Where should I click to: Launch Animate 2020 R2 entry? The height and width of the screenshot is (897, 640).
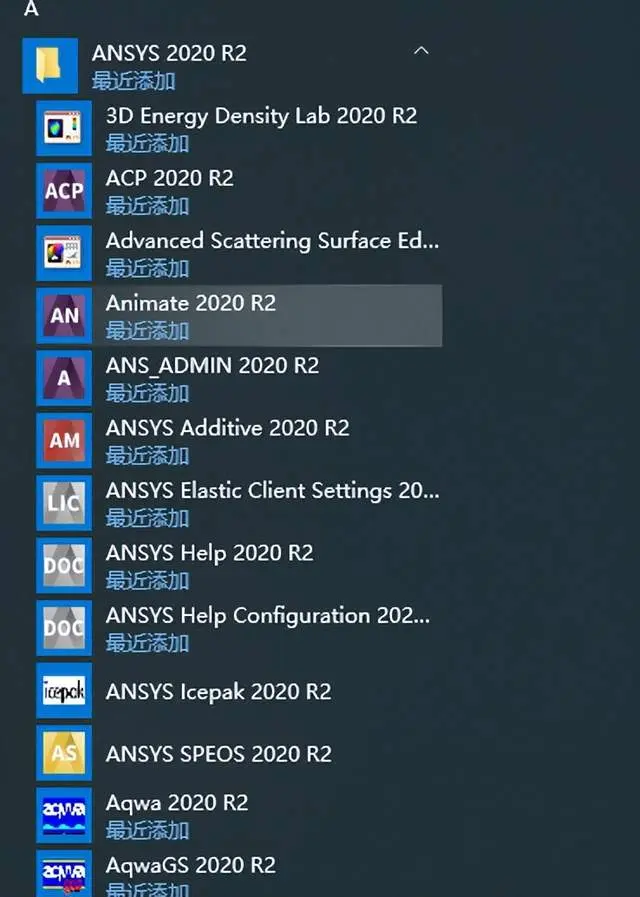pos(191,303)
